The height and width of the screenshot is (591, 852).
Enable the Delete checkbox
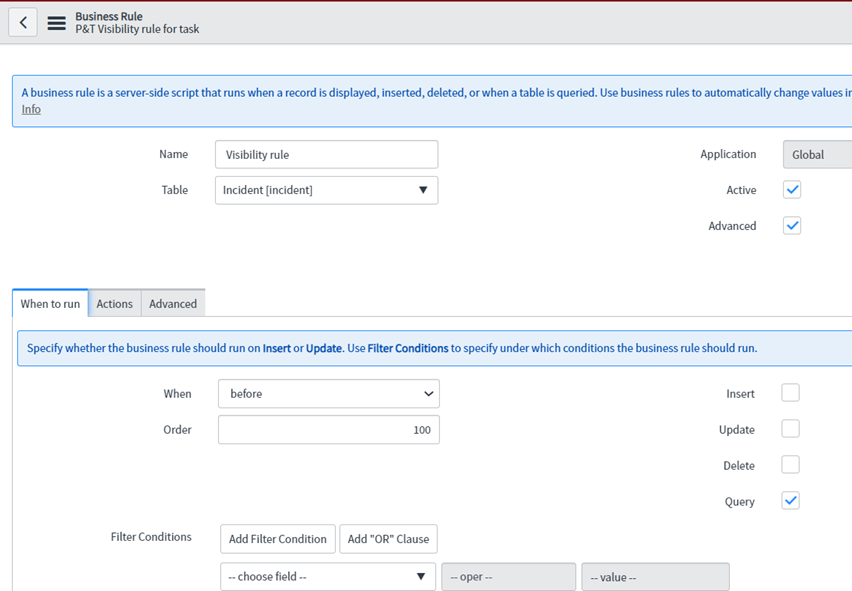point(790,465)
